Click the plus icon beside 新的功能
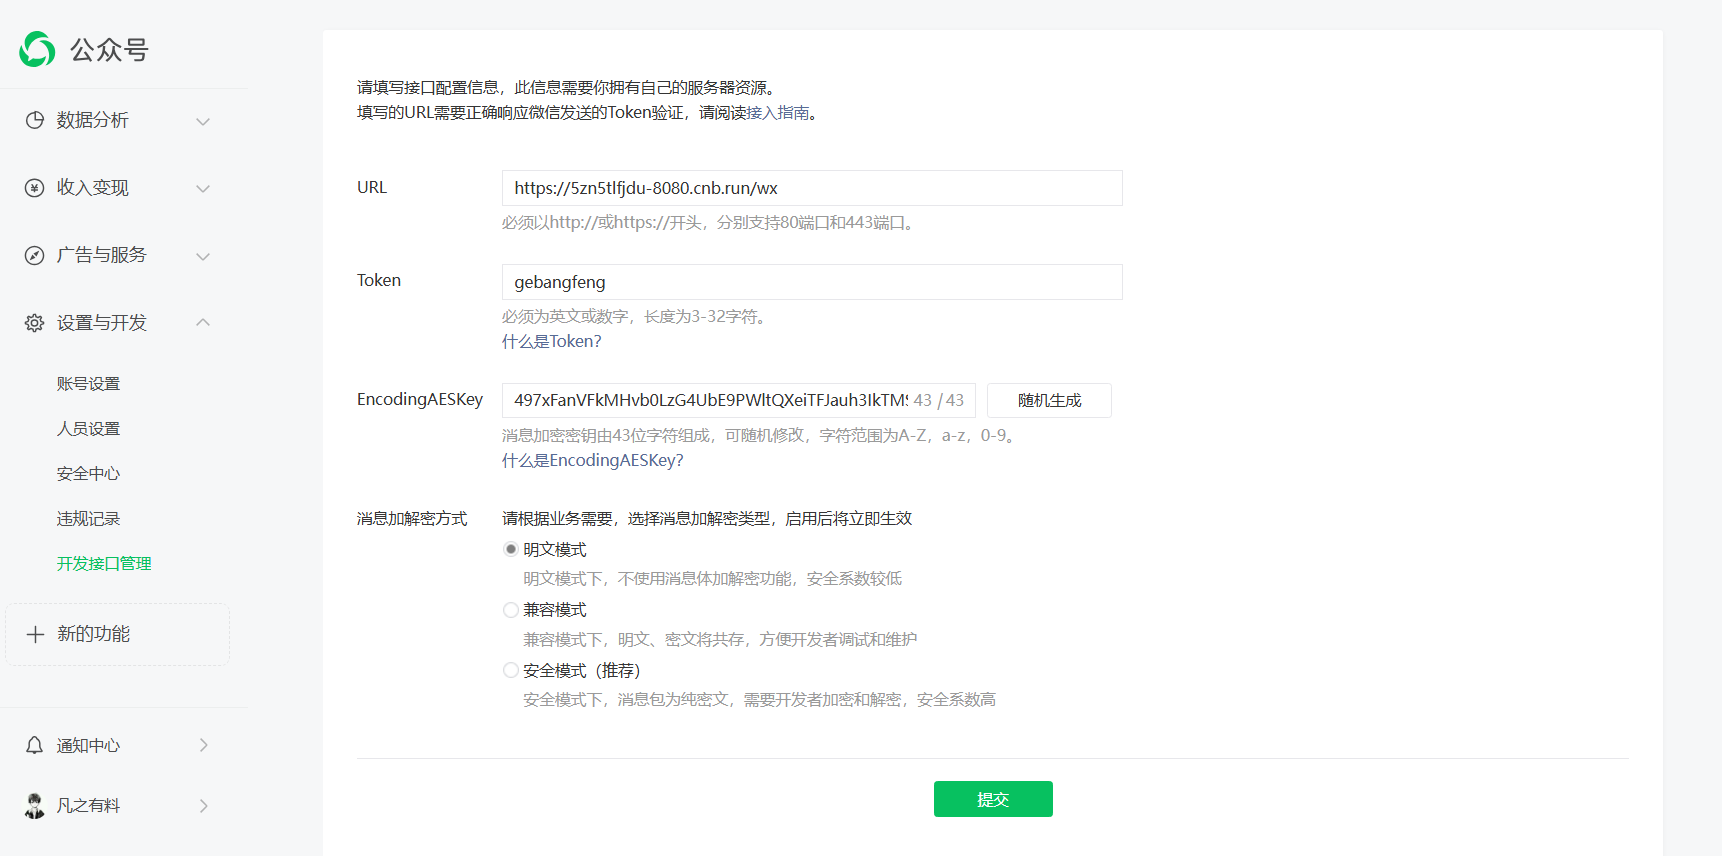1722x856 pixels. [35, 634]
